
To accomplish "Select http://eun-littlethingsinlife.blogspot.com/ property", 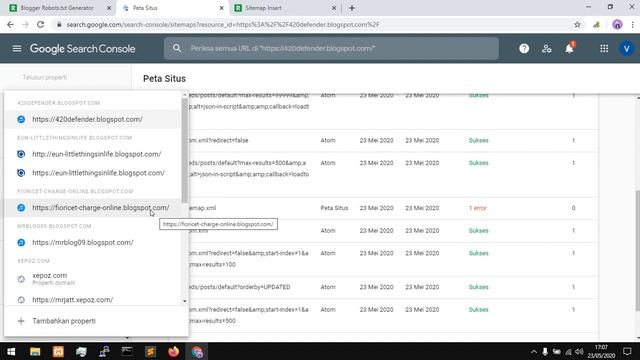I will [x=93, y=154].
